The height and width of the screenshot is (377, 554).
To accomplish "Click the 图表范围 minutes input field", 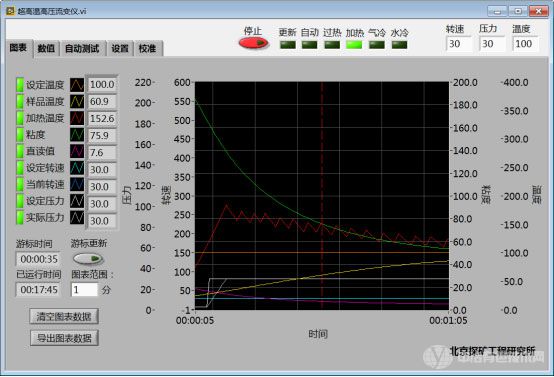I will click(x=84, y=290).
